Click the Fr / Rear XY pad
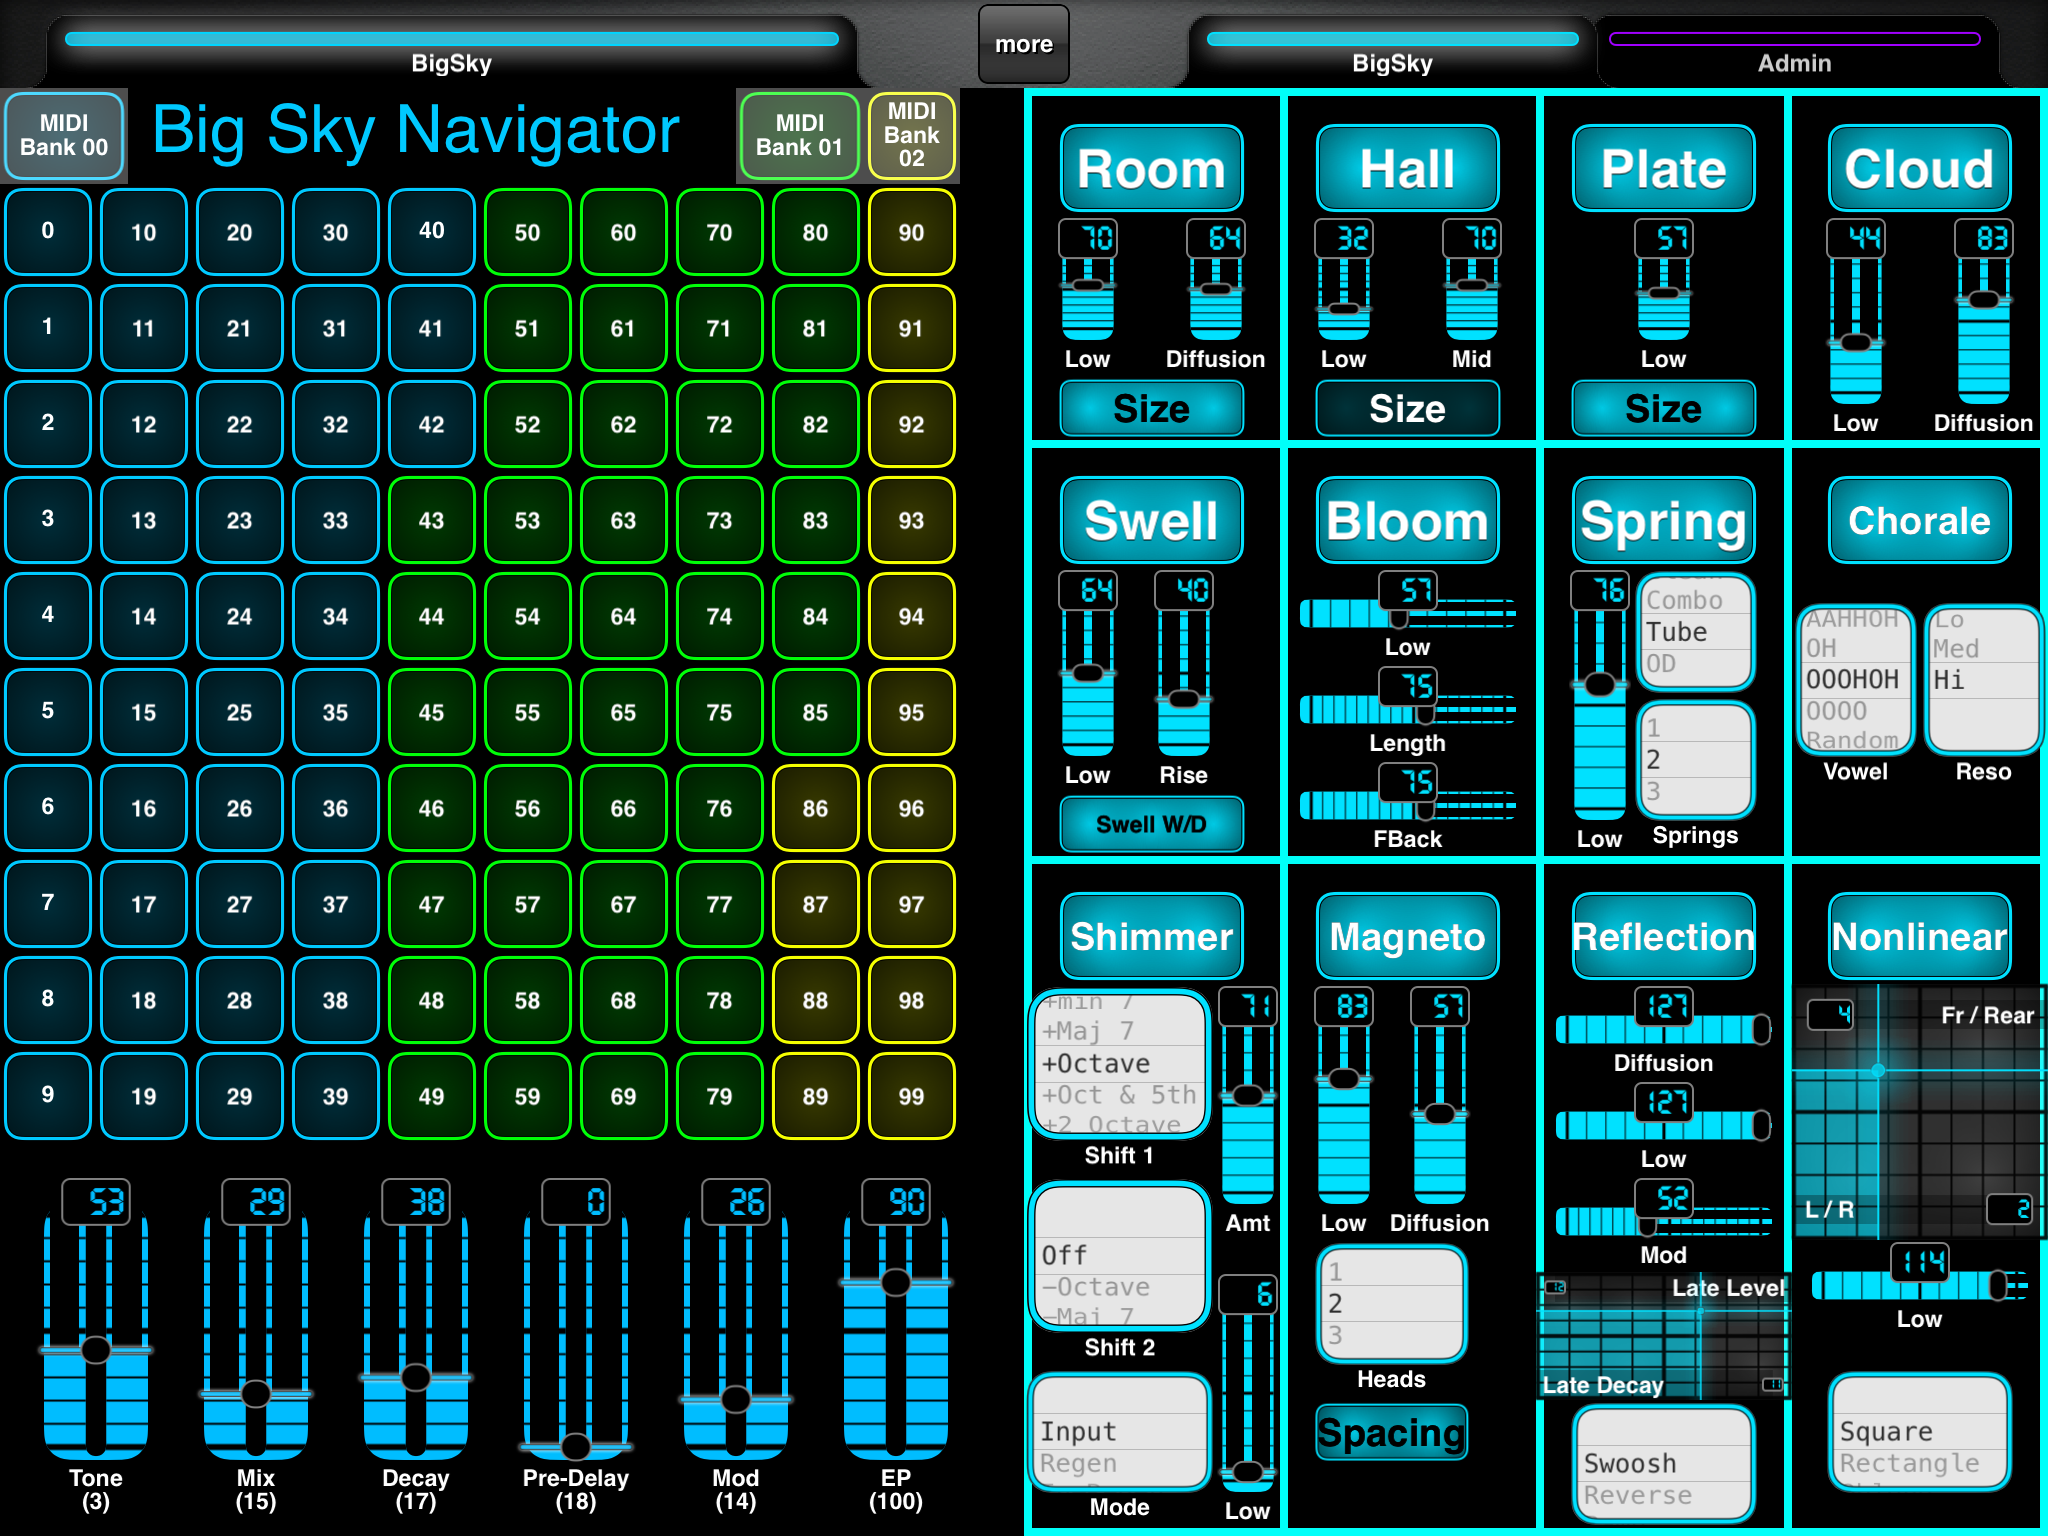 tap(1919, 1110)
